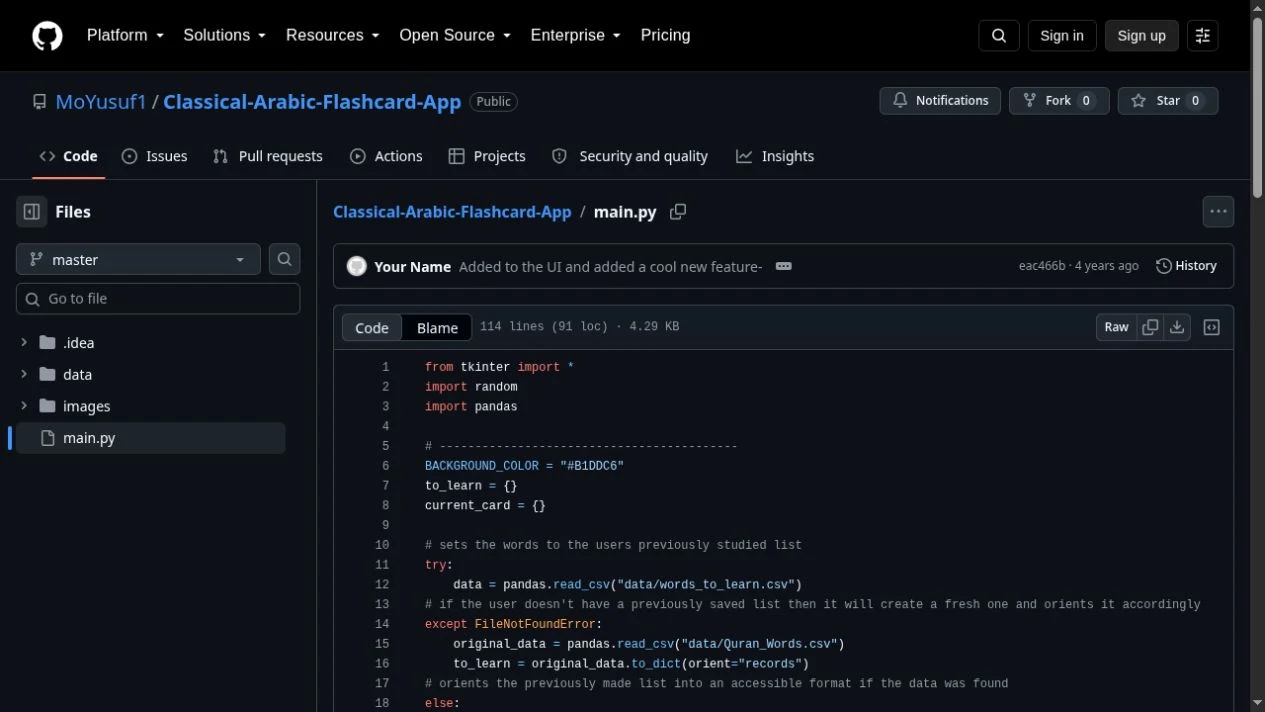
Task: Click the images folder icon
Action: pyautogui.click(x=47, y=406)
